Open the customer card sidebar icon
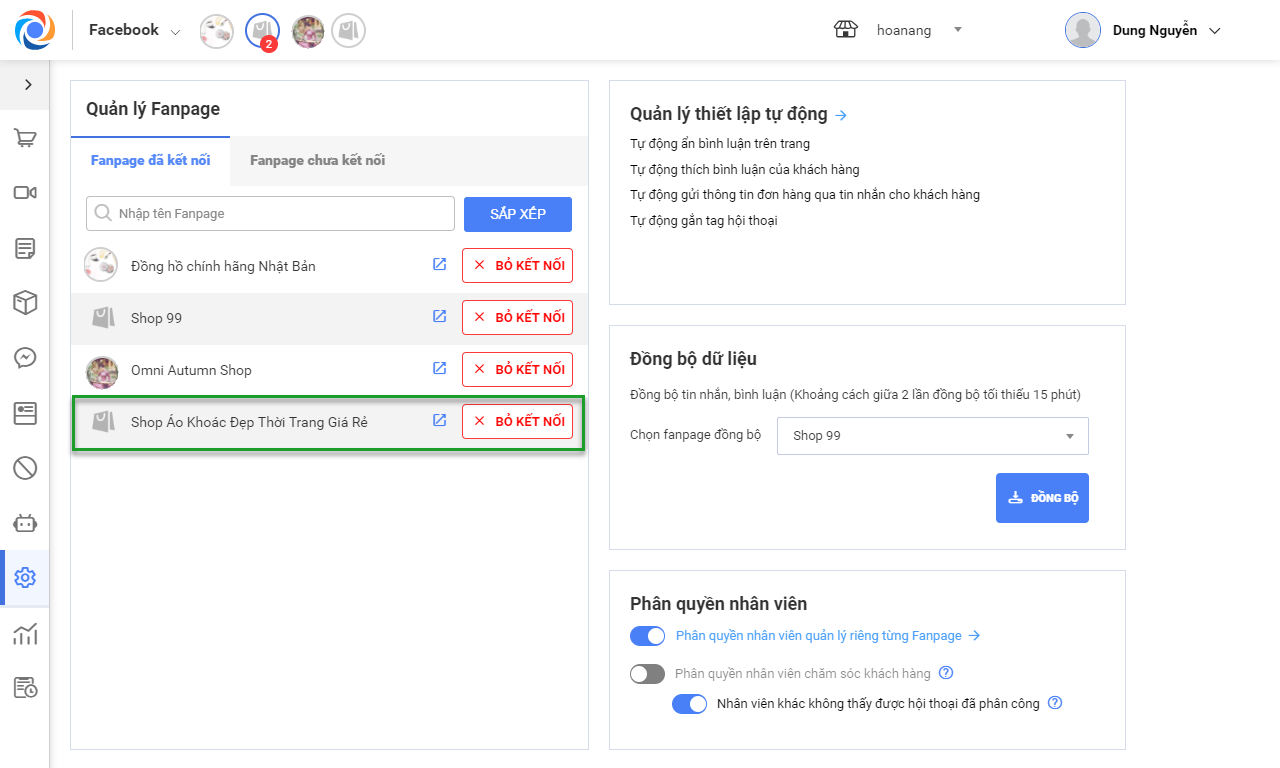 (x=25, y=413)
